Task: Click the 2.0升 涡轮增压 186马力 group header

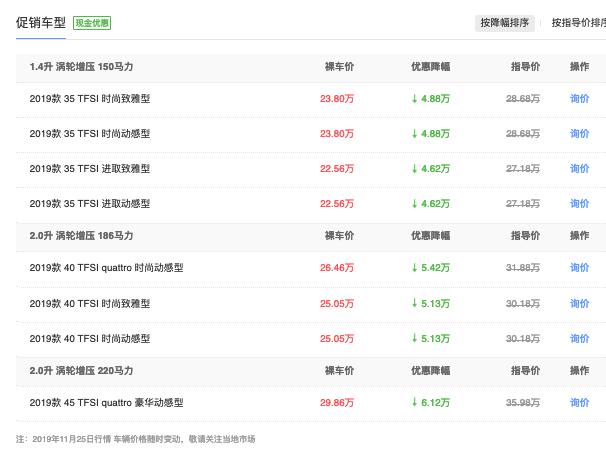Action: coord(81,235)
